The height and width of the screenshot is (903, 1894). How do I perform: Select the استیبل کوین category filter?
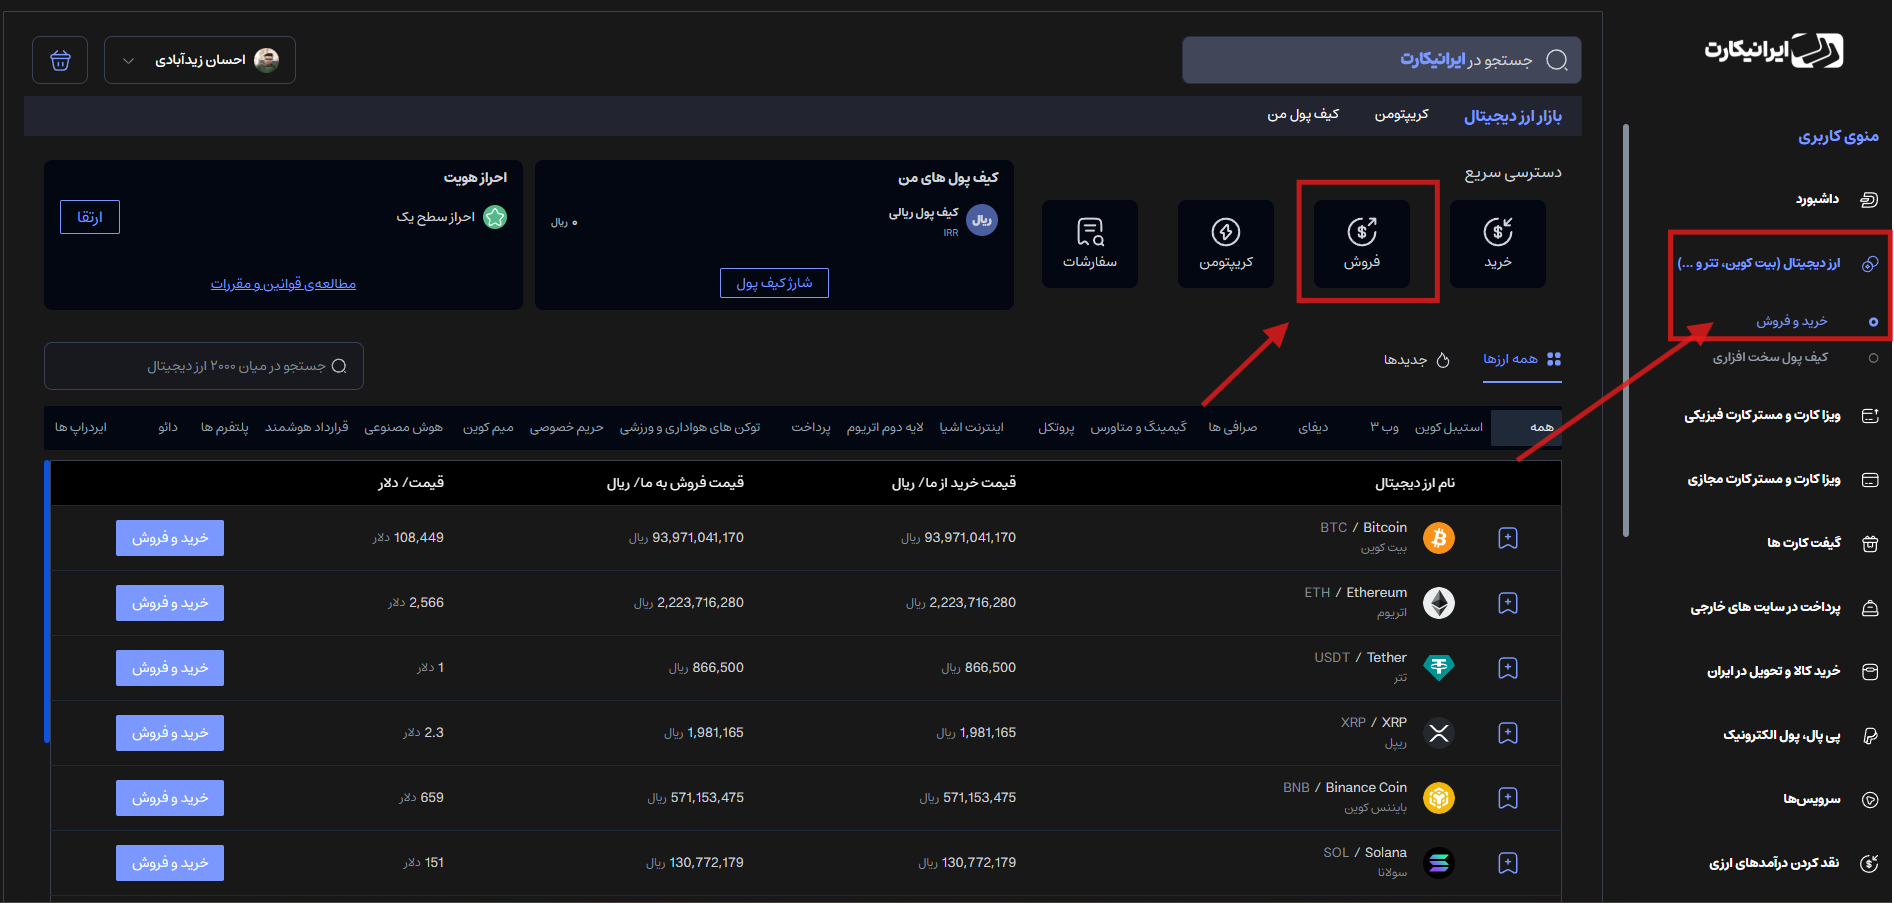pos(1449,427)
